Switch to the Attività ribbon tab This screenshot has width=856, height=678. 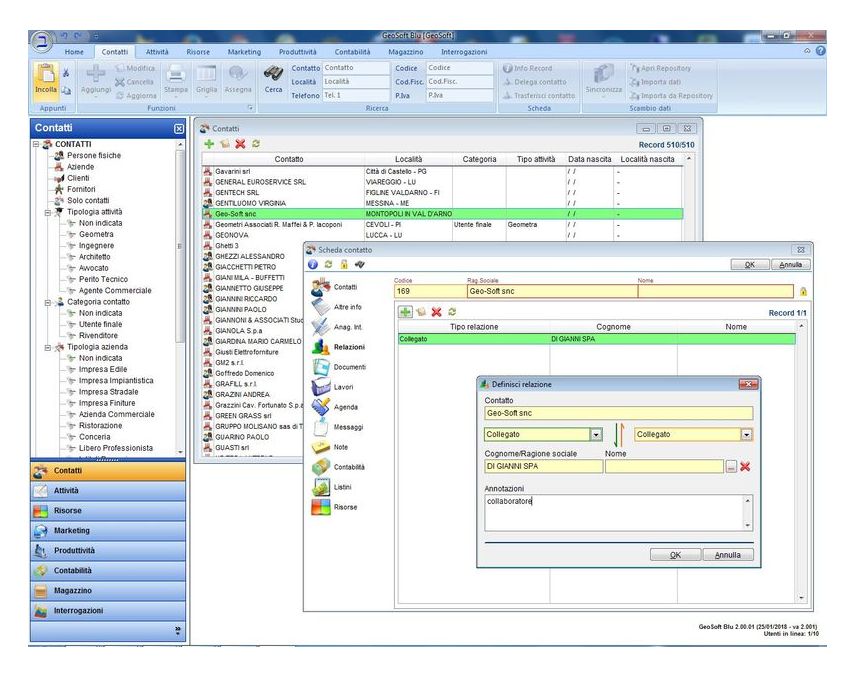157,52
